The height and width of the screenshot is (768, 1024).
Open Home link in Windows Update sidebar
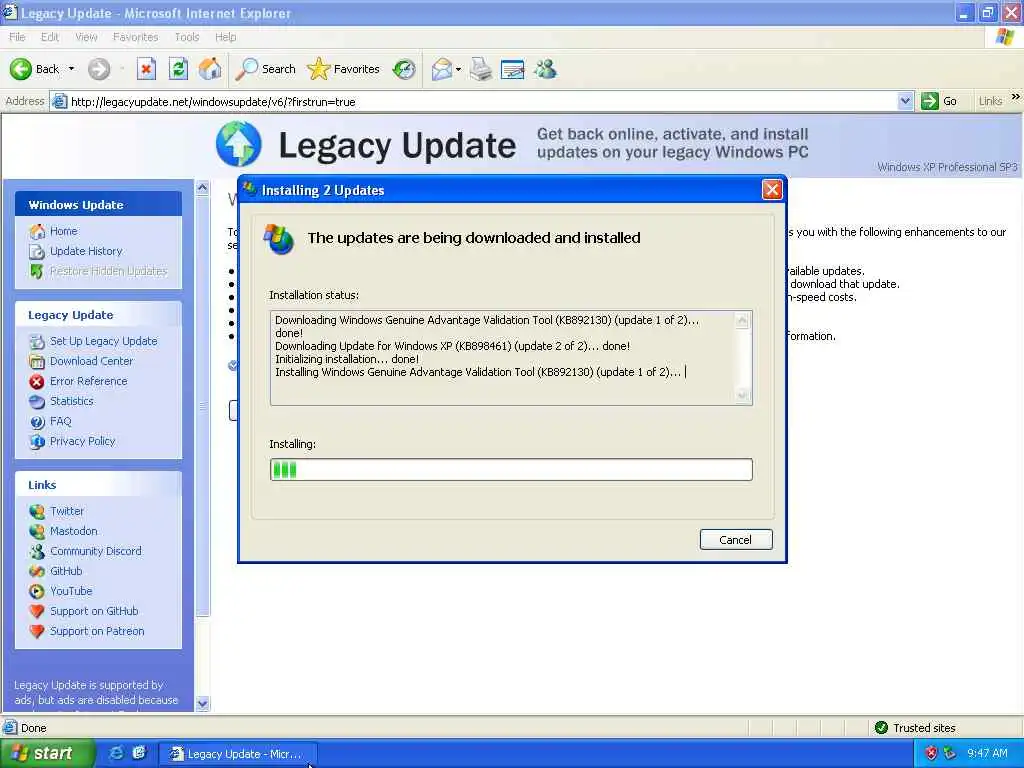coord(63,231)
